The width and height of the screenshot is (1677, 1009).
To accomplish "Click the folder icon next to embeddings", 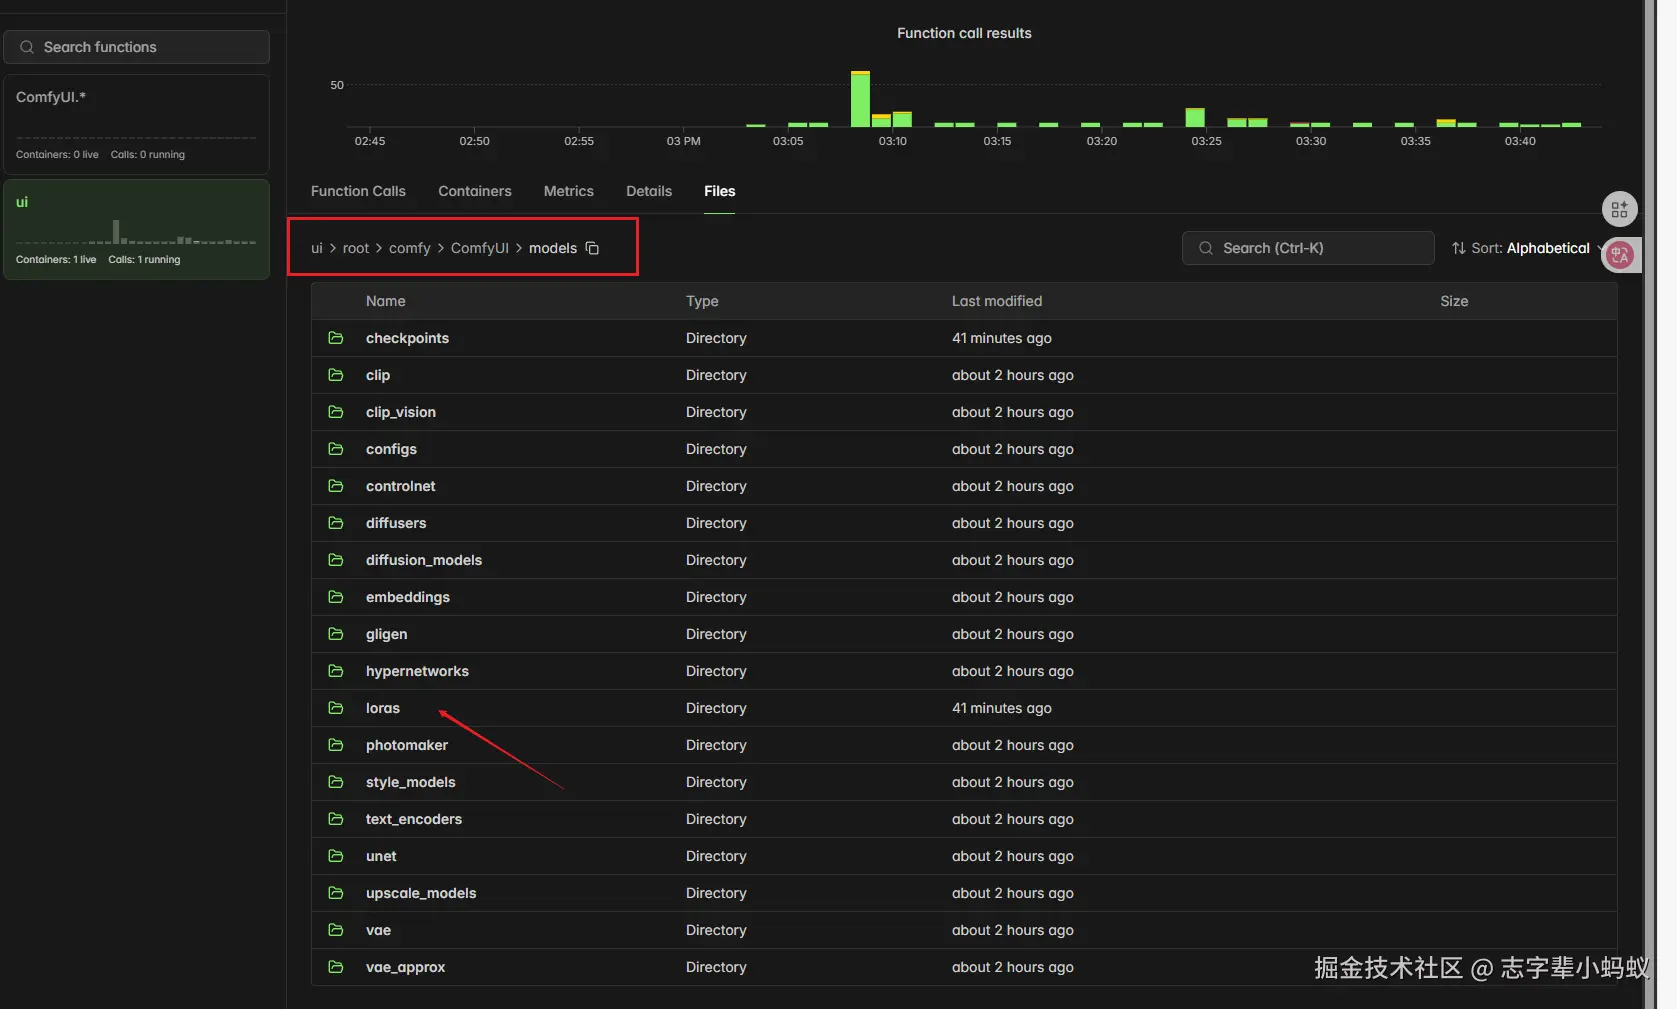I will point(336,597).
